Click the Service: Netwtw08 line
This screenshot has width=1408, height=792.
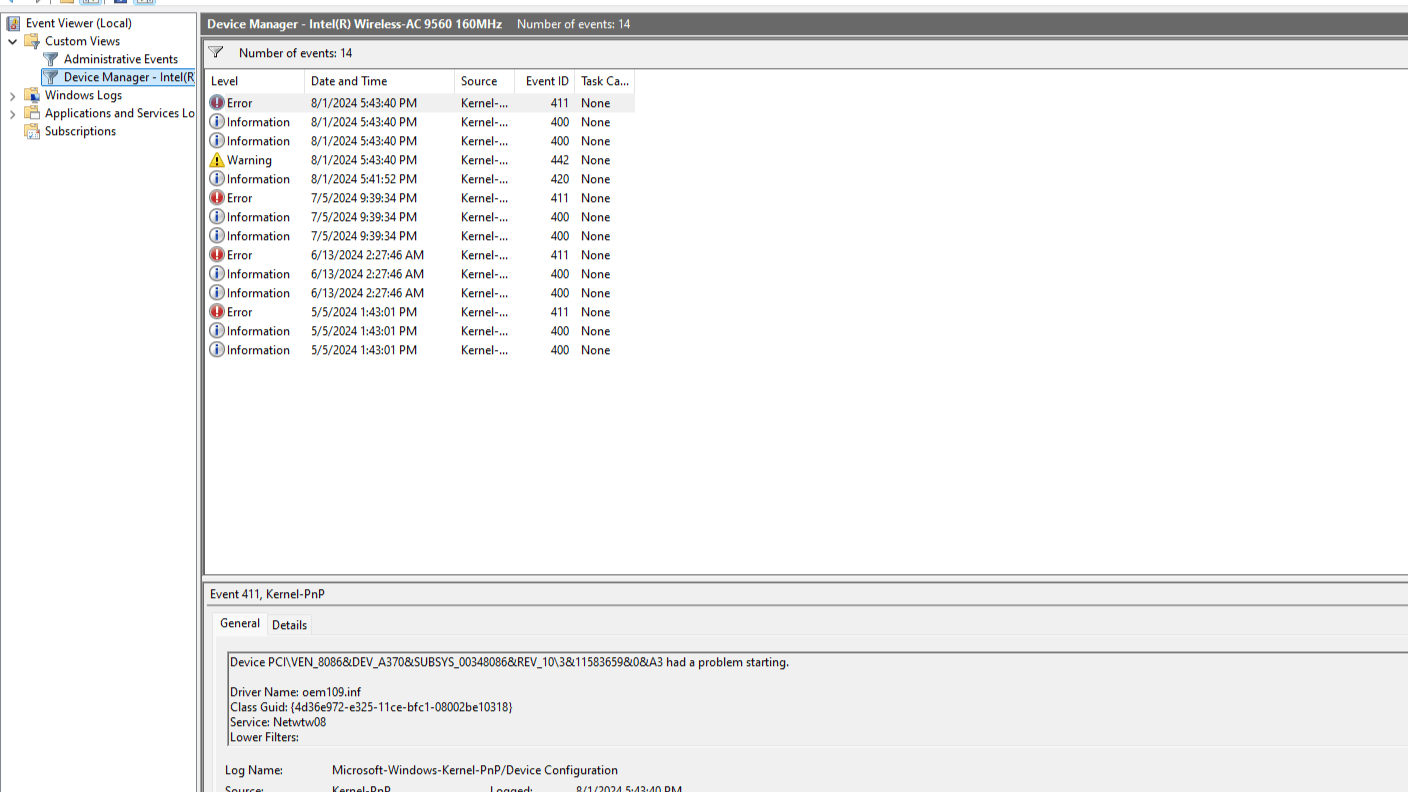(x=278, y=722)
